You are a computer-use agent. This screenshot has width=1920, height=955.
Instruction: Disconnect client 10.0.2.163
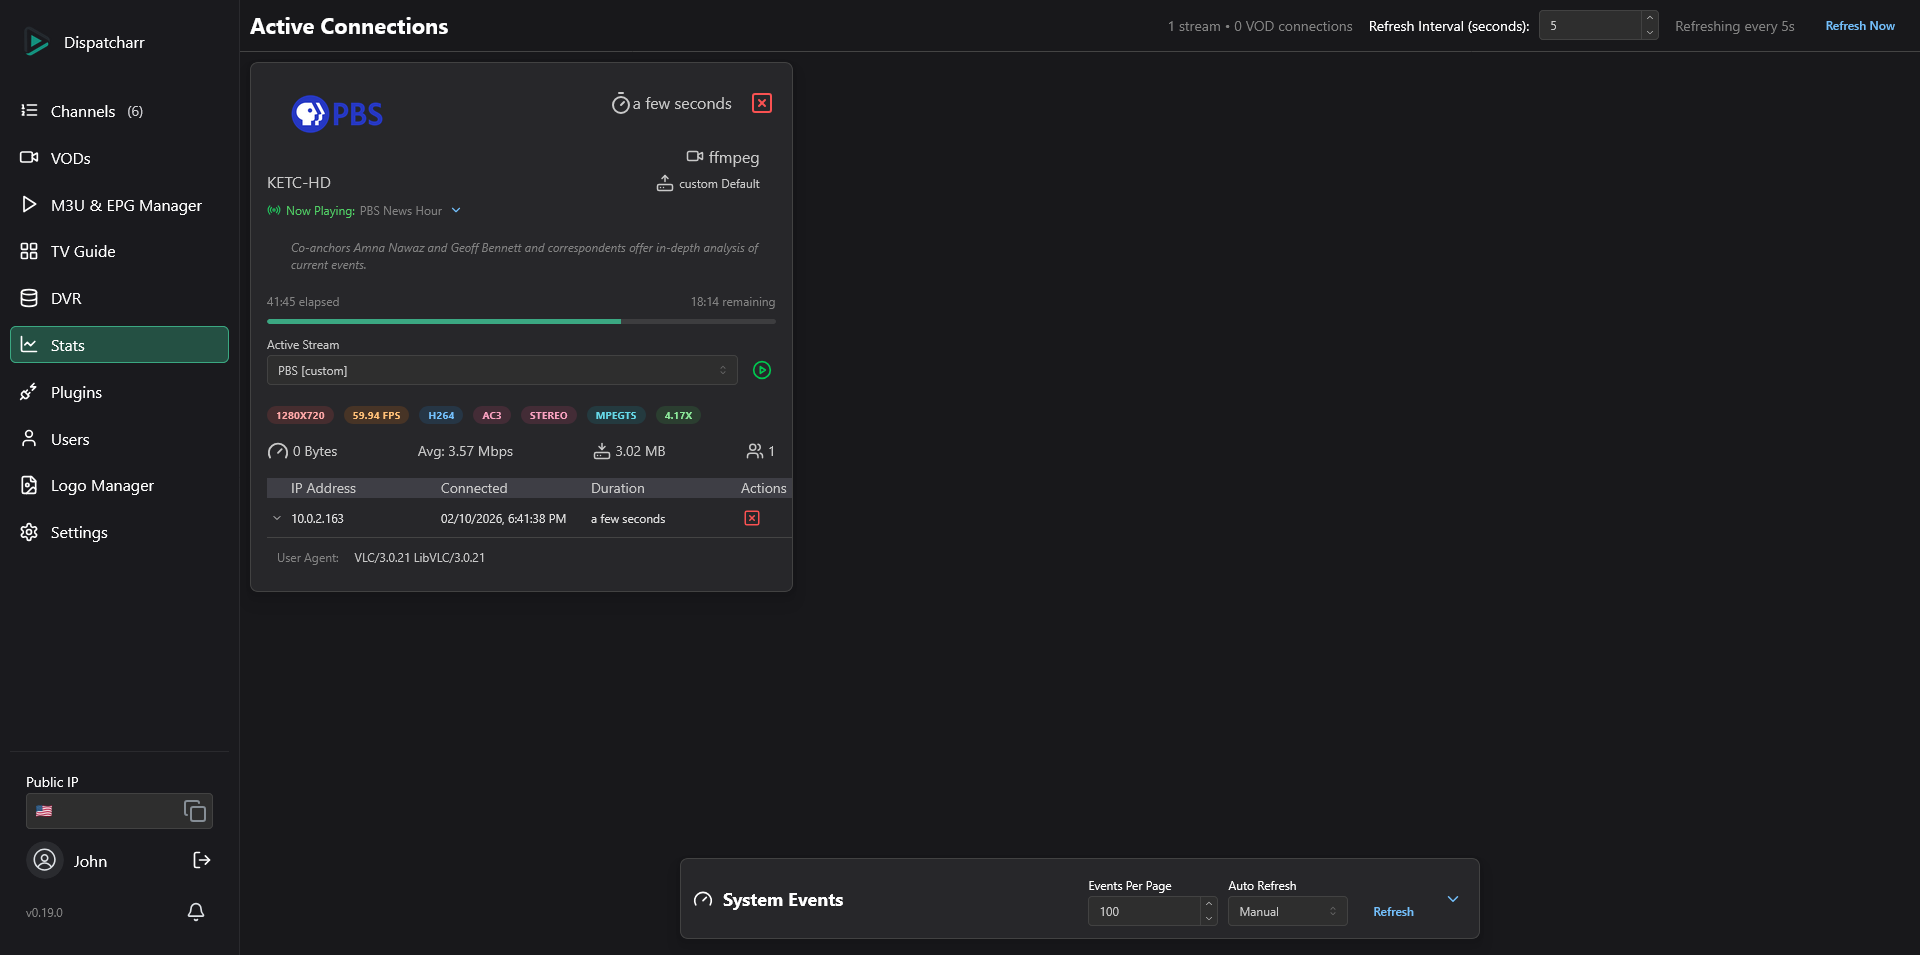pyautogui.click(x=752, y=518)
